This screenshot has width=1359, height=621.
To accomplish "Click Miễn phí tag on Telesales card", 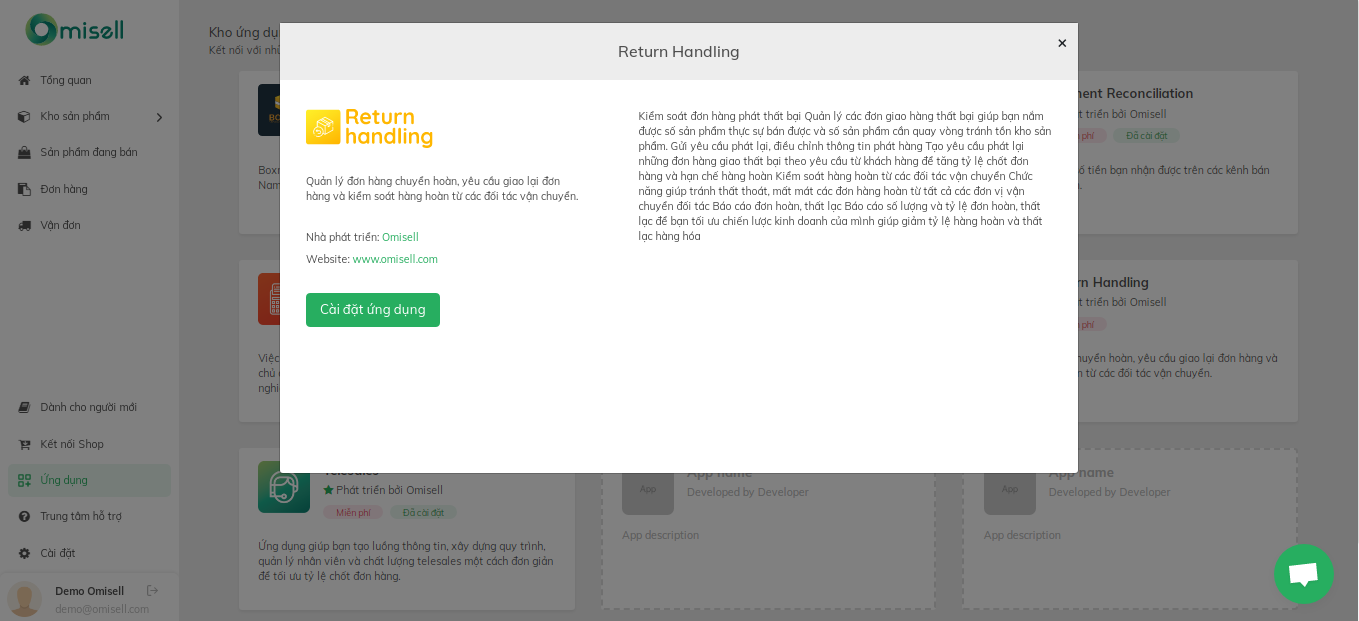I will (353, 512).
